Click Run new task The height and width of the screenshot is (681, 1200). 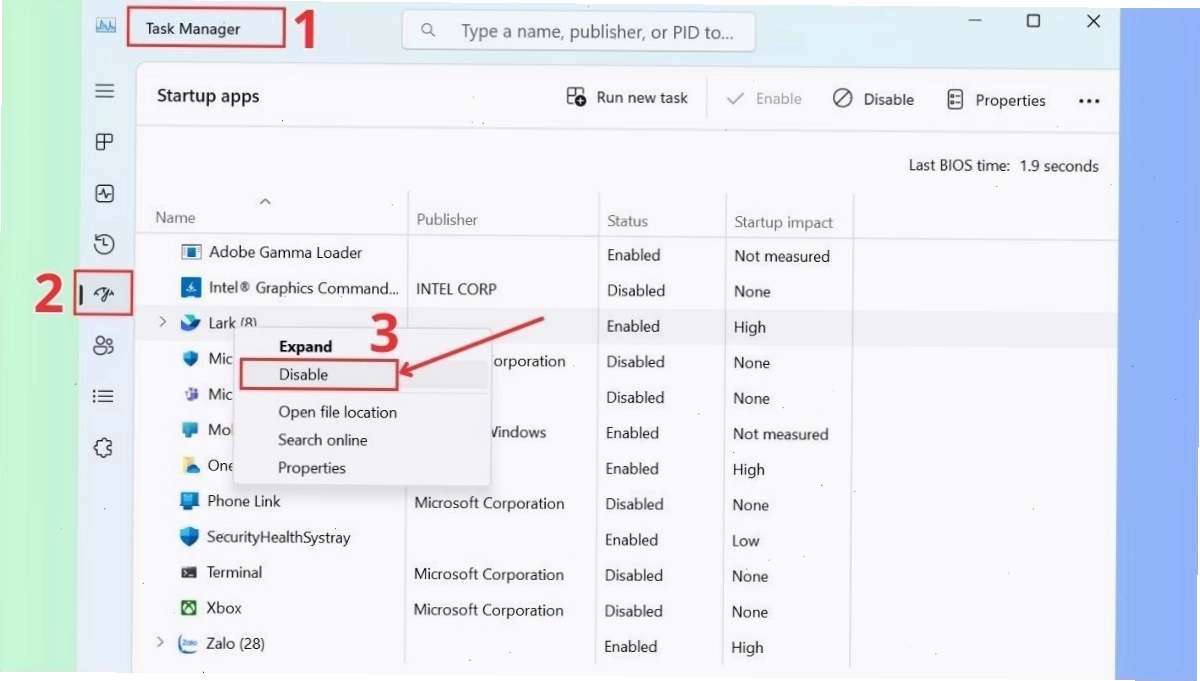(627, 98)
